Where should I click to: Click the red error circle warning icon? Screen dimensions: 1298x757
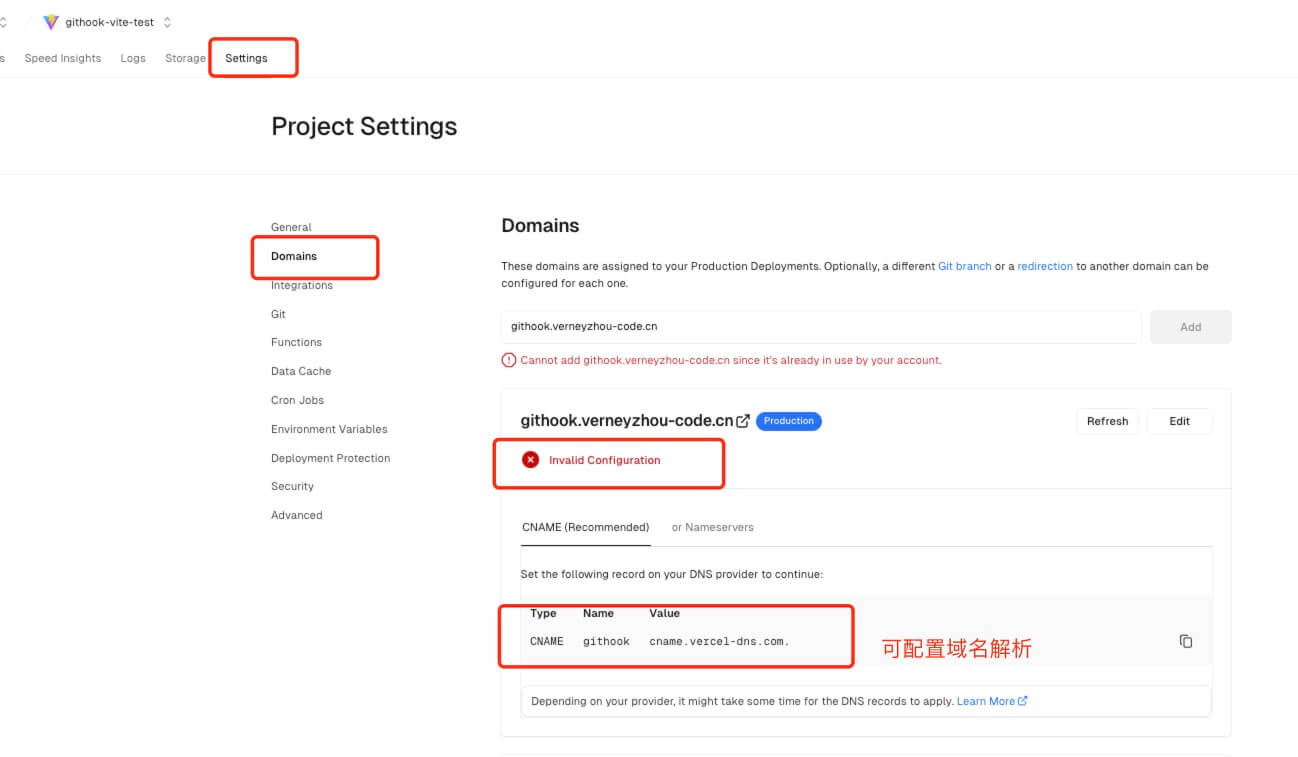click(509, 360)
